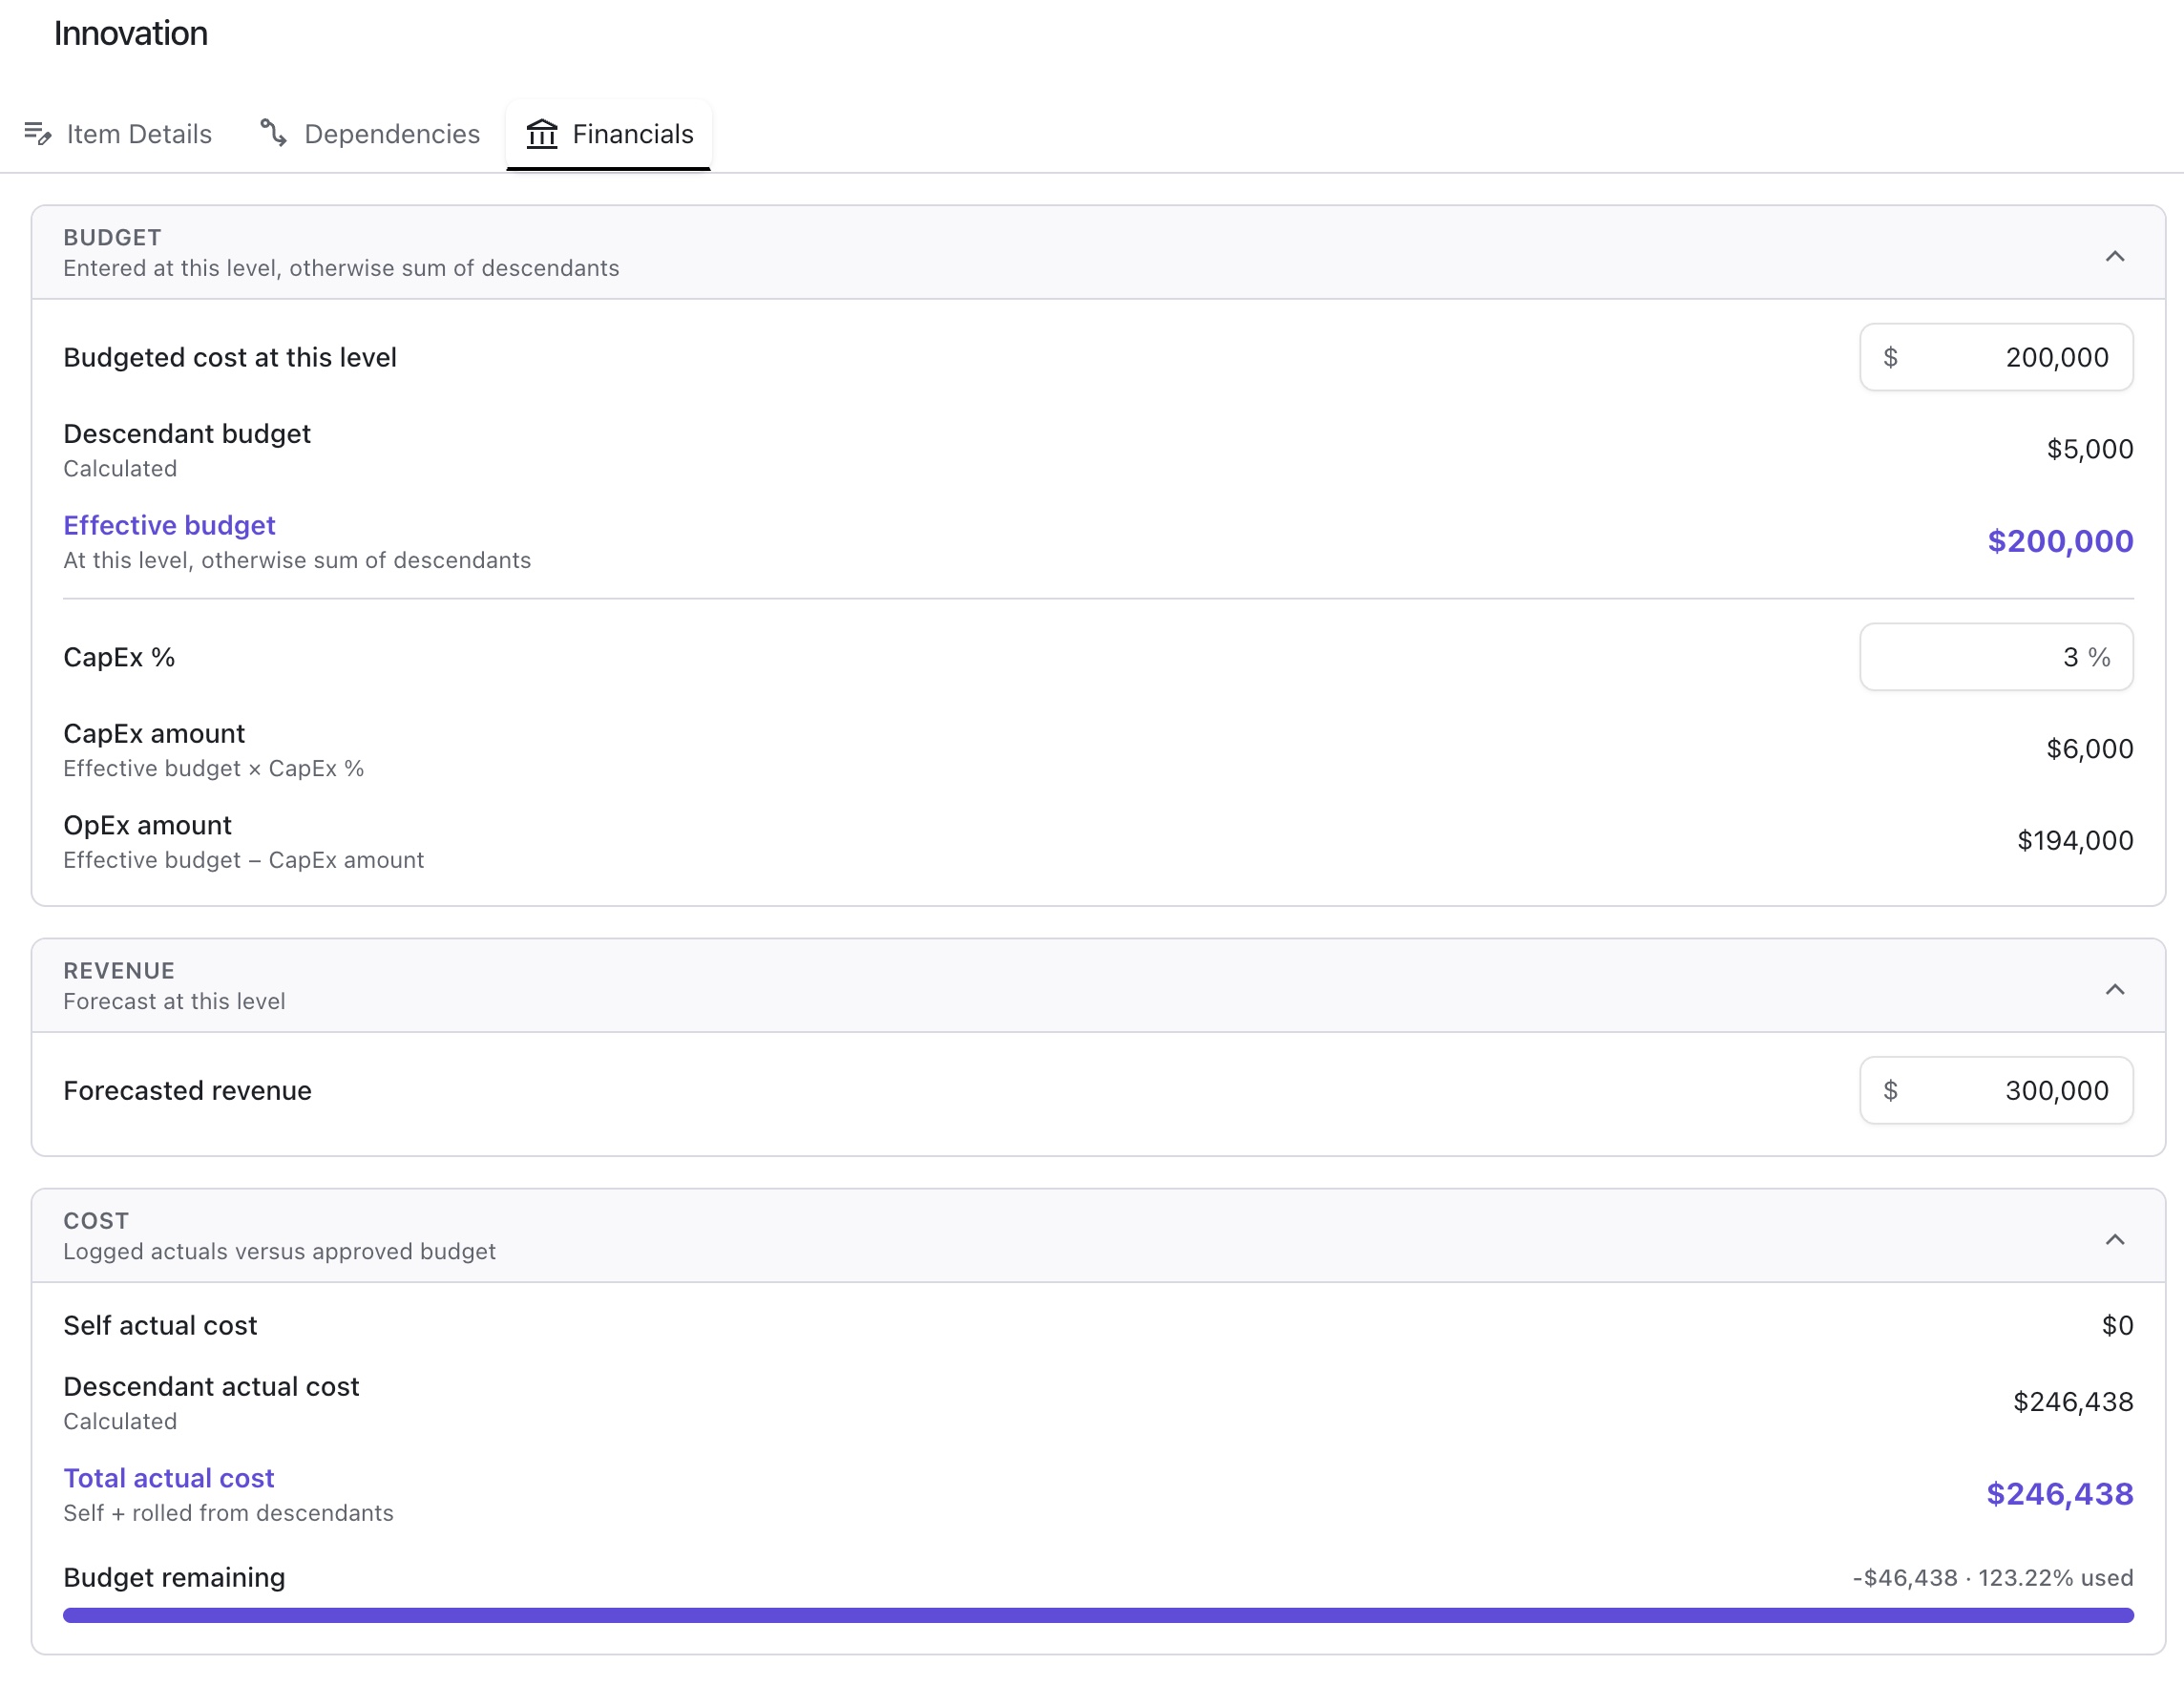Select the Financials tab
Screen dimensions: 2184x1686
(609, 134)
